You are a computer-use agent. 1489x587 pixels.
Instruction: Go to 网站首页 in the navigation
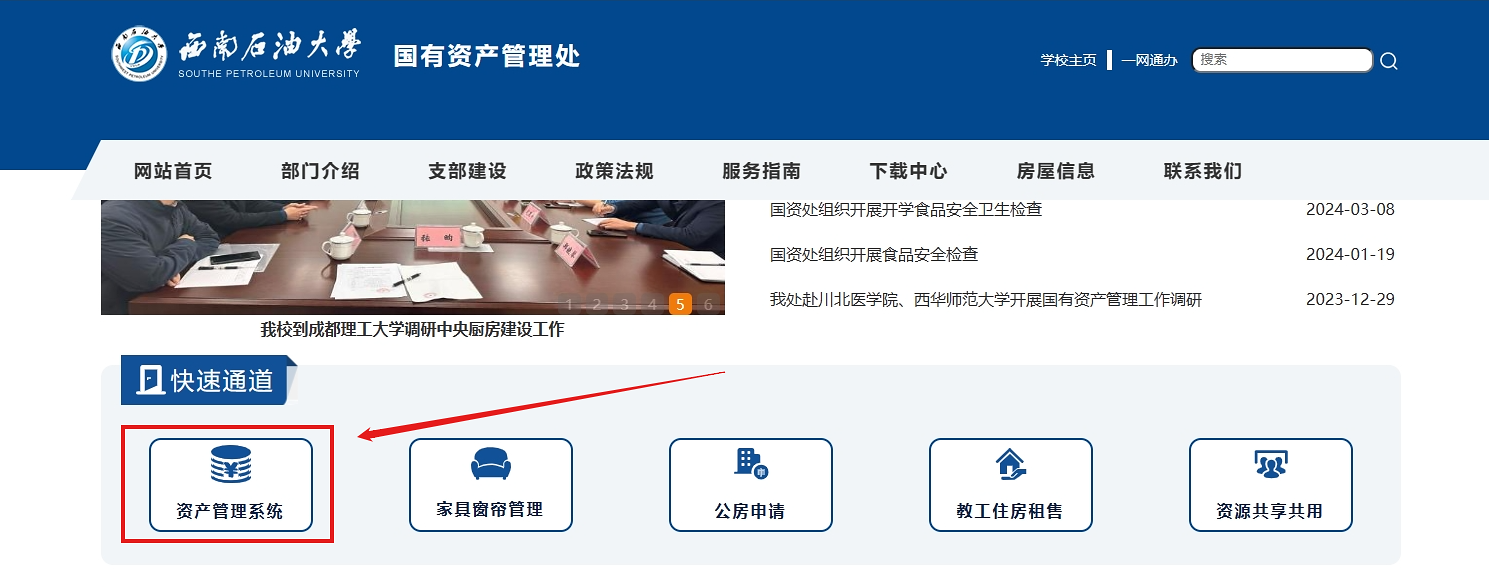[173, 171]
